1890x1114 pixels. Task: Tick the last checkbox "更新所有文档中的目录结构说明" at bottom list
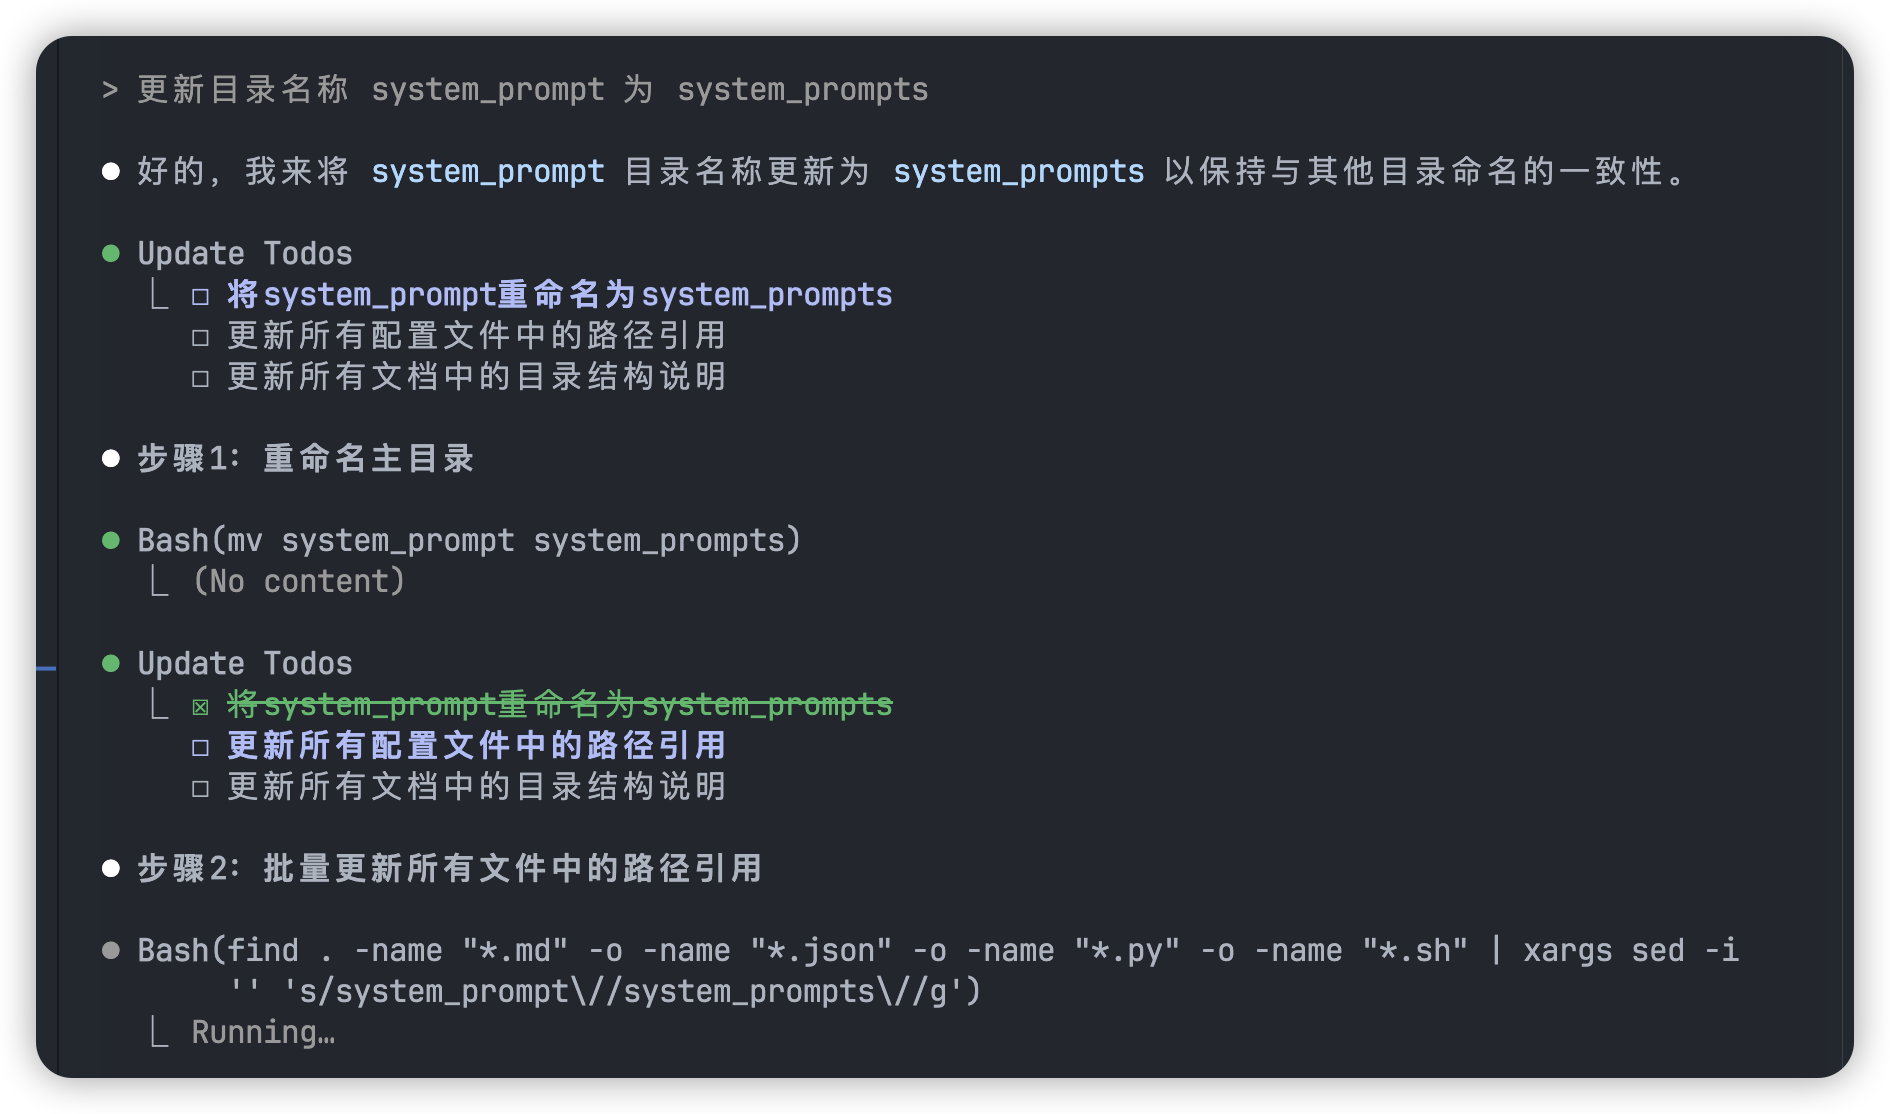coord(201,789)
